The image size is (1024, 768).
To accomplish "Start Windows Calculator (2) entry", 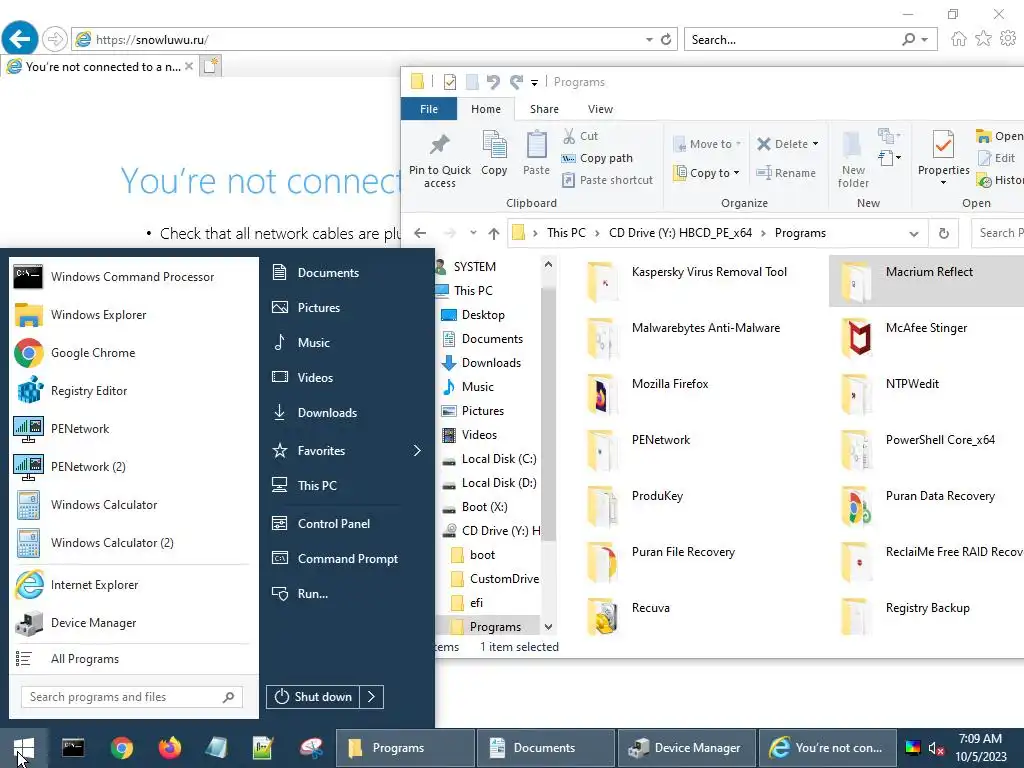I will point(133,543).
